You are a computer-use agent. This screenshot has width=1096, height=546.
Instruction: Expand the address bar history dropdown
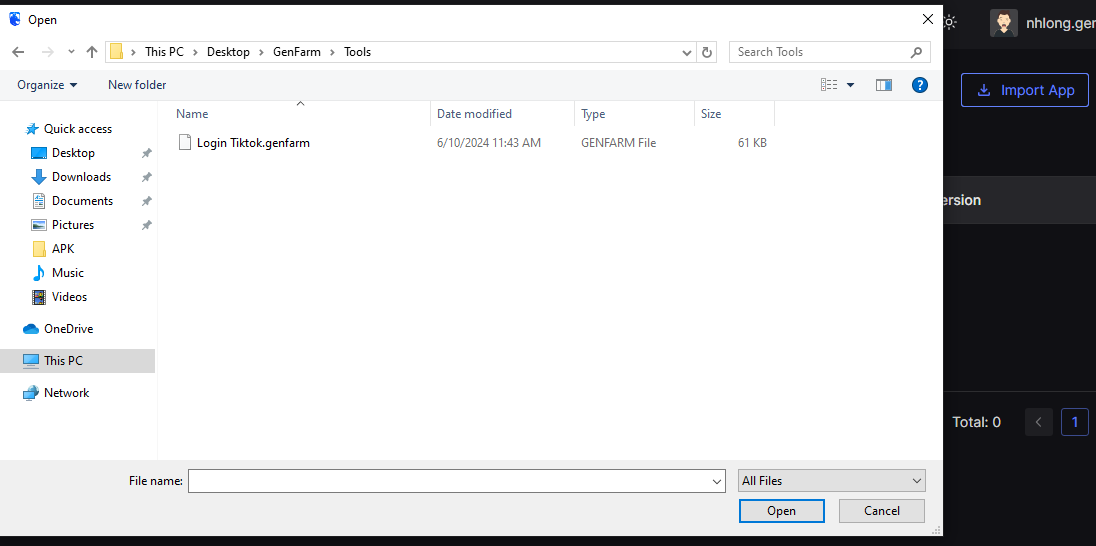click(687, 52)
